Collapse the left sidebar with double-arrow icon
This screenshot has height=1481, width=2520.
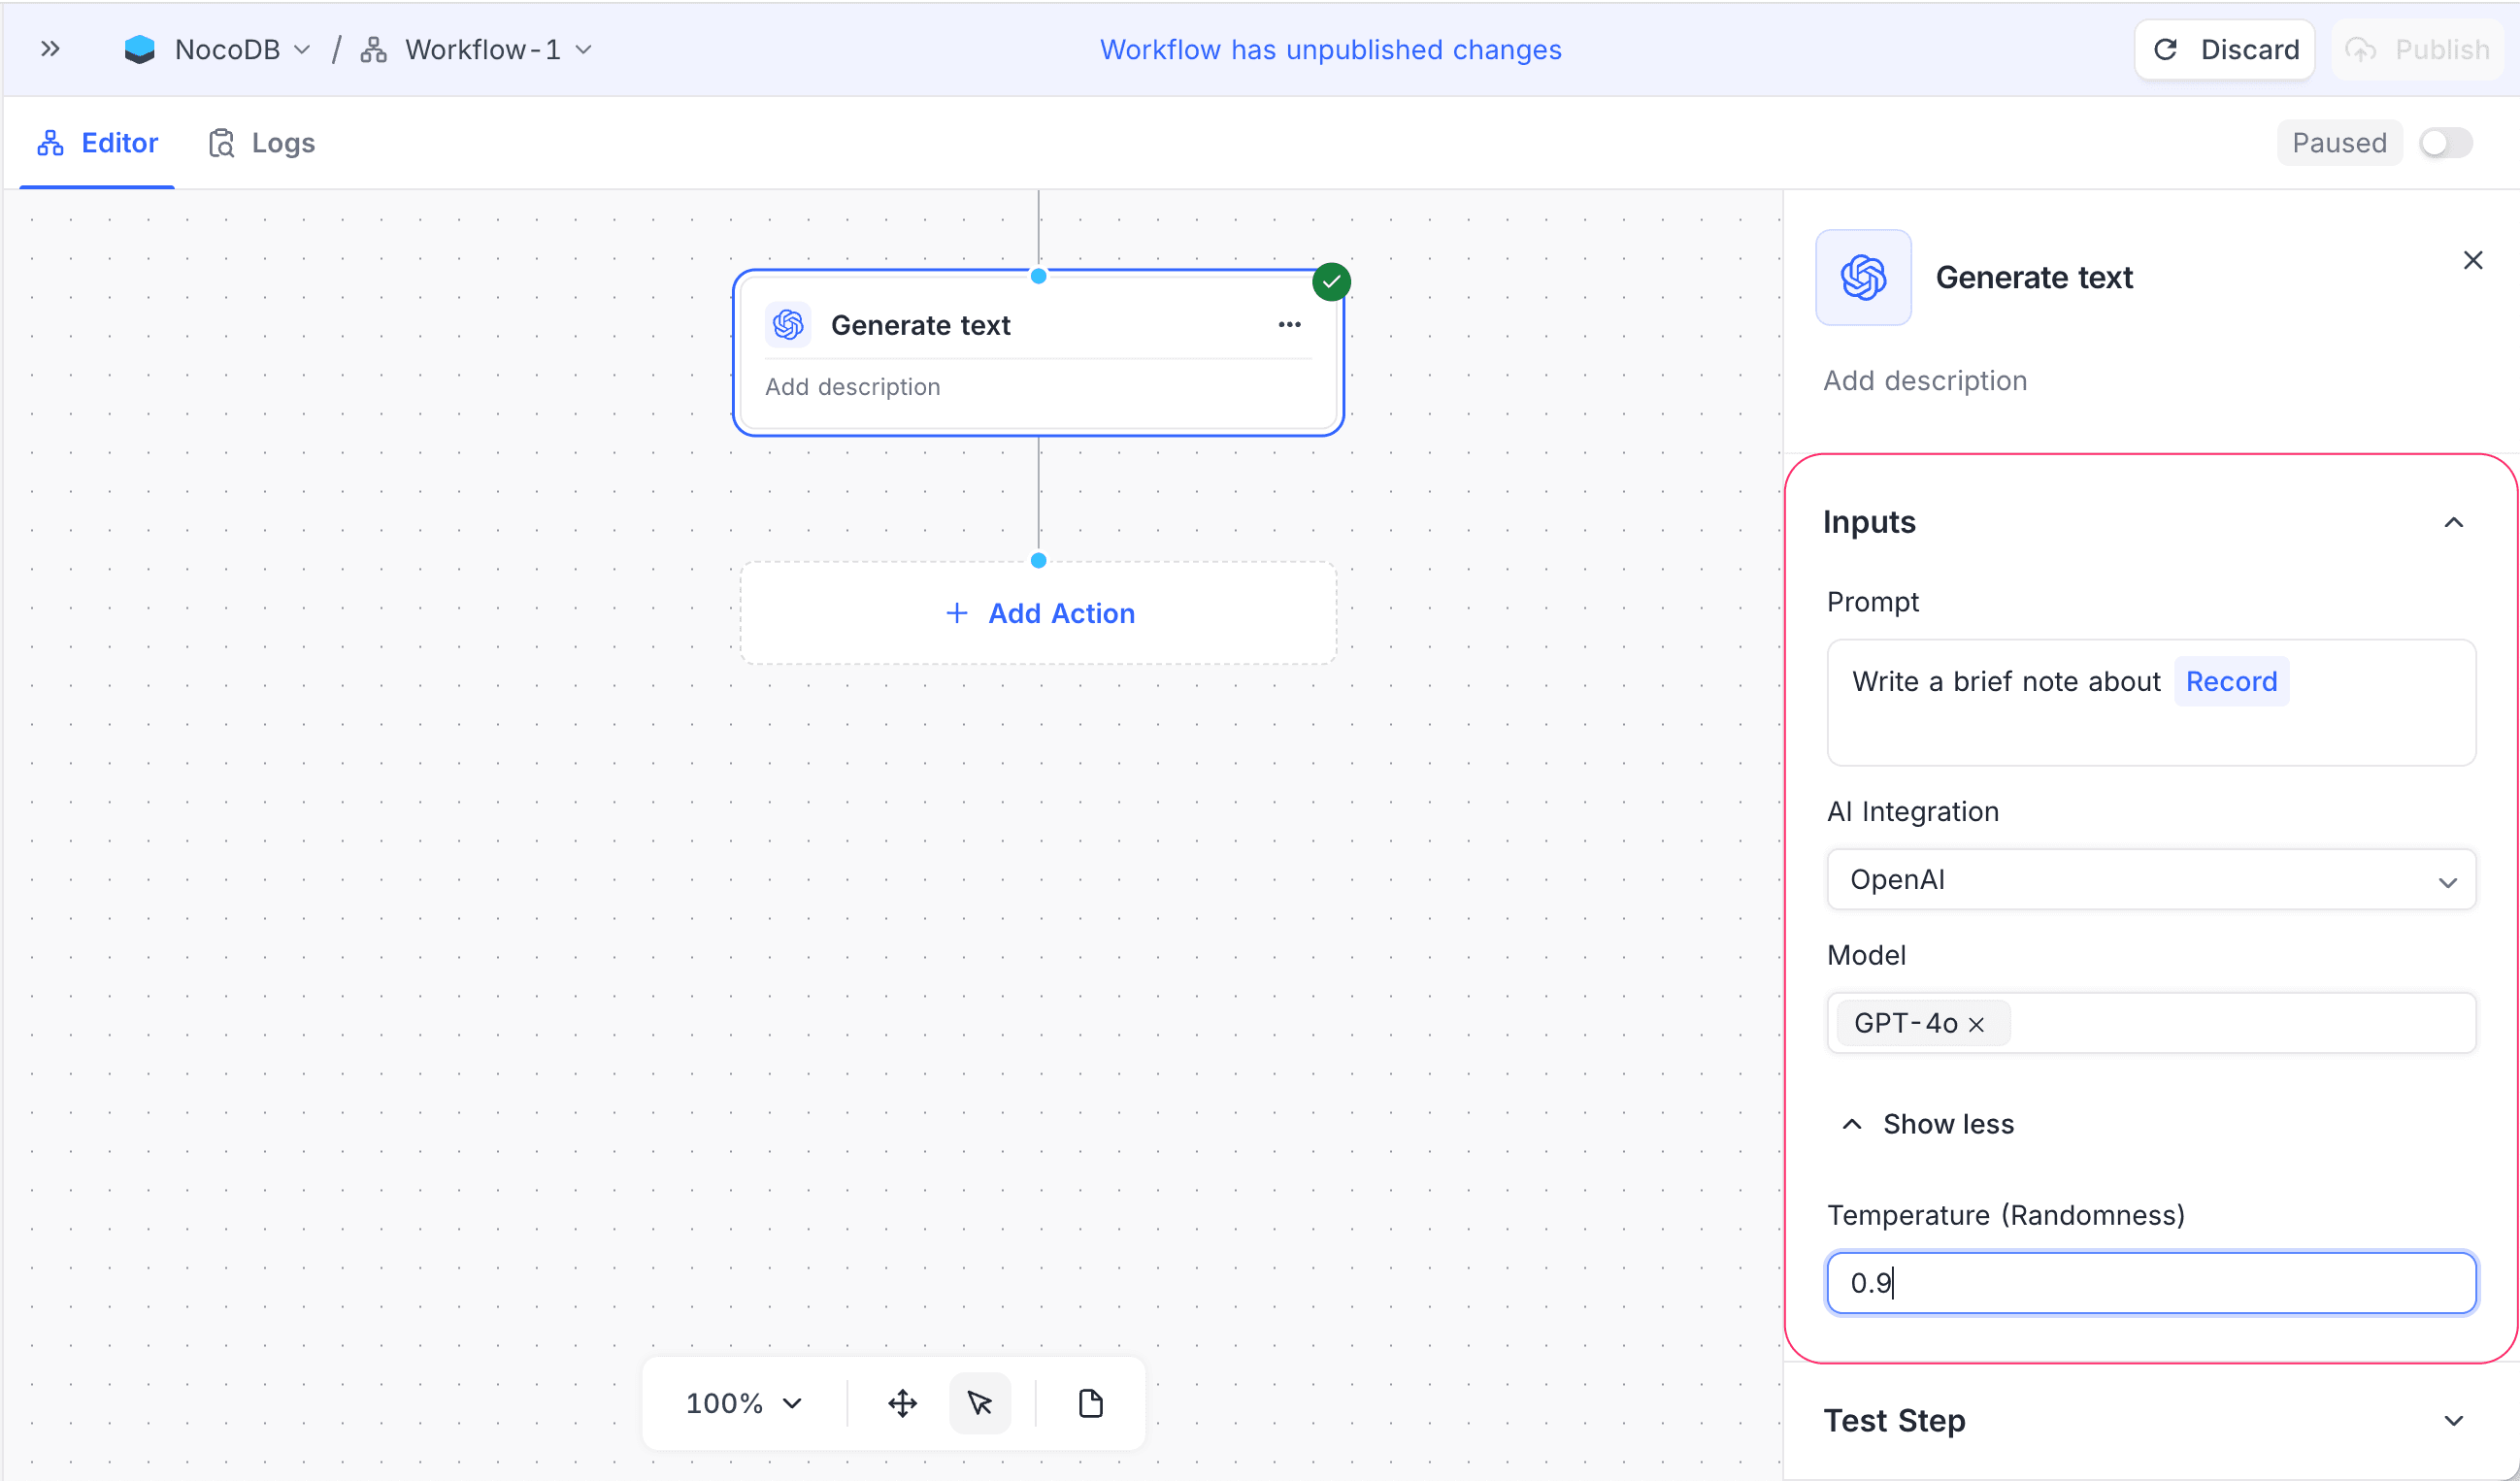click(x=50, y=48)
